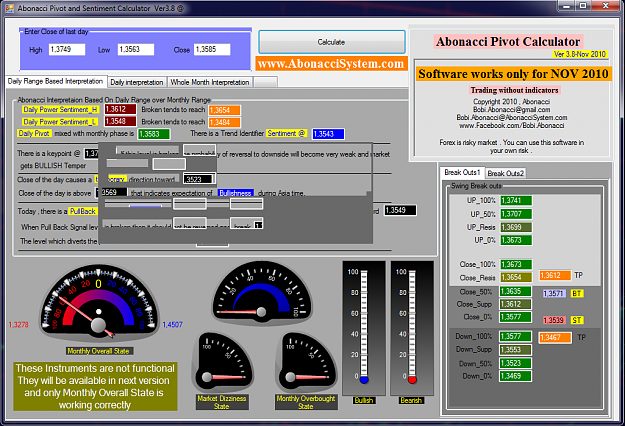Click orange target value 1,3654
The height and width of the screenshot is (426, 625).
224,110
